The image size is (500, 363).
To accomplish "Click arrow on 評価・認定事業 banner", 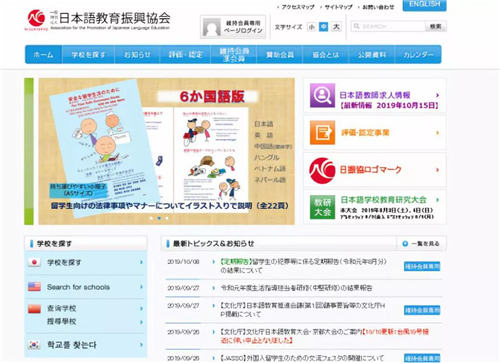I will [x=437, y=133].
